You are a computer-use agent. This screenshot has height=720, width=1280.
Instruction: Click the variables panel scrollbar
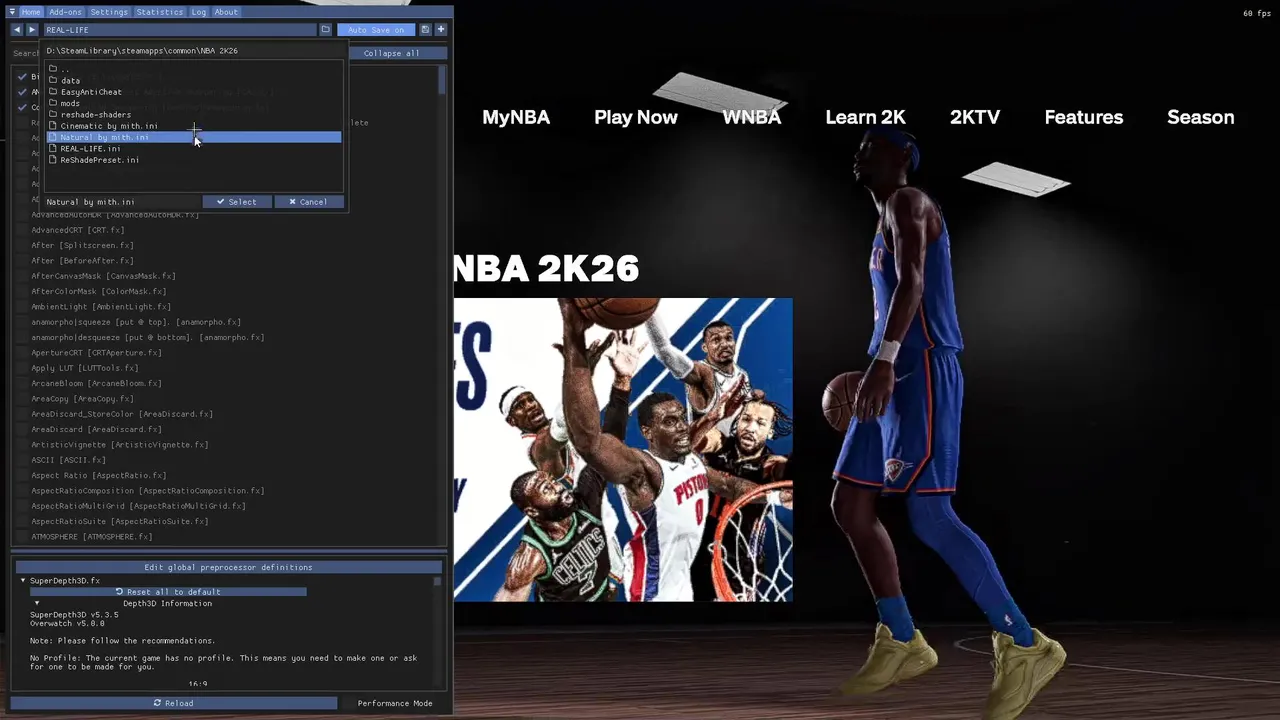[437, 582]
